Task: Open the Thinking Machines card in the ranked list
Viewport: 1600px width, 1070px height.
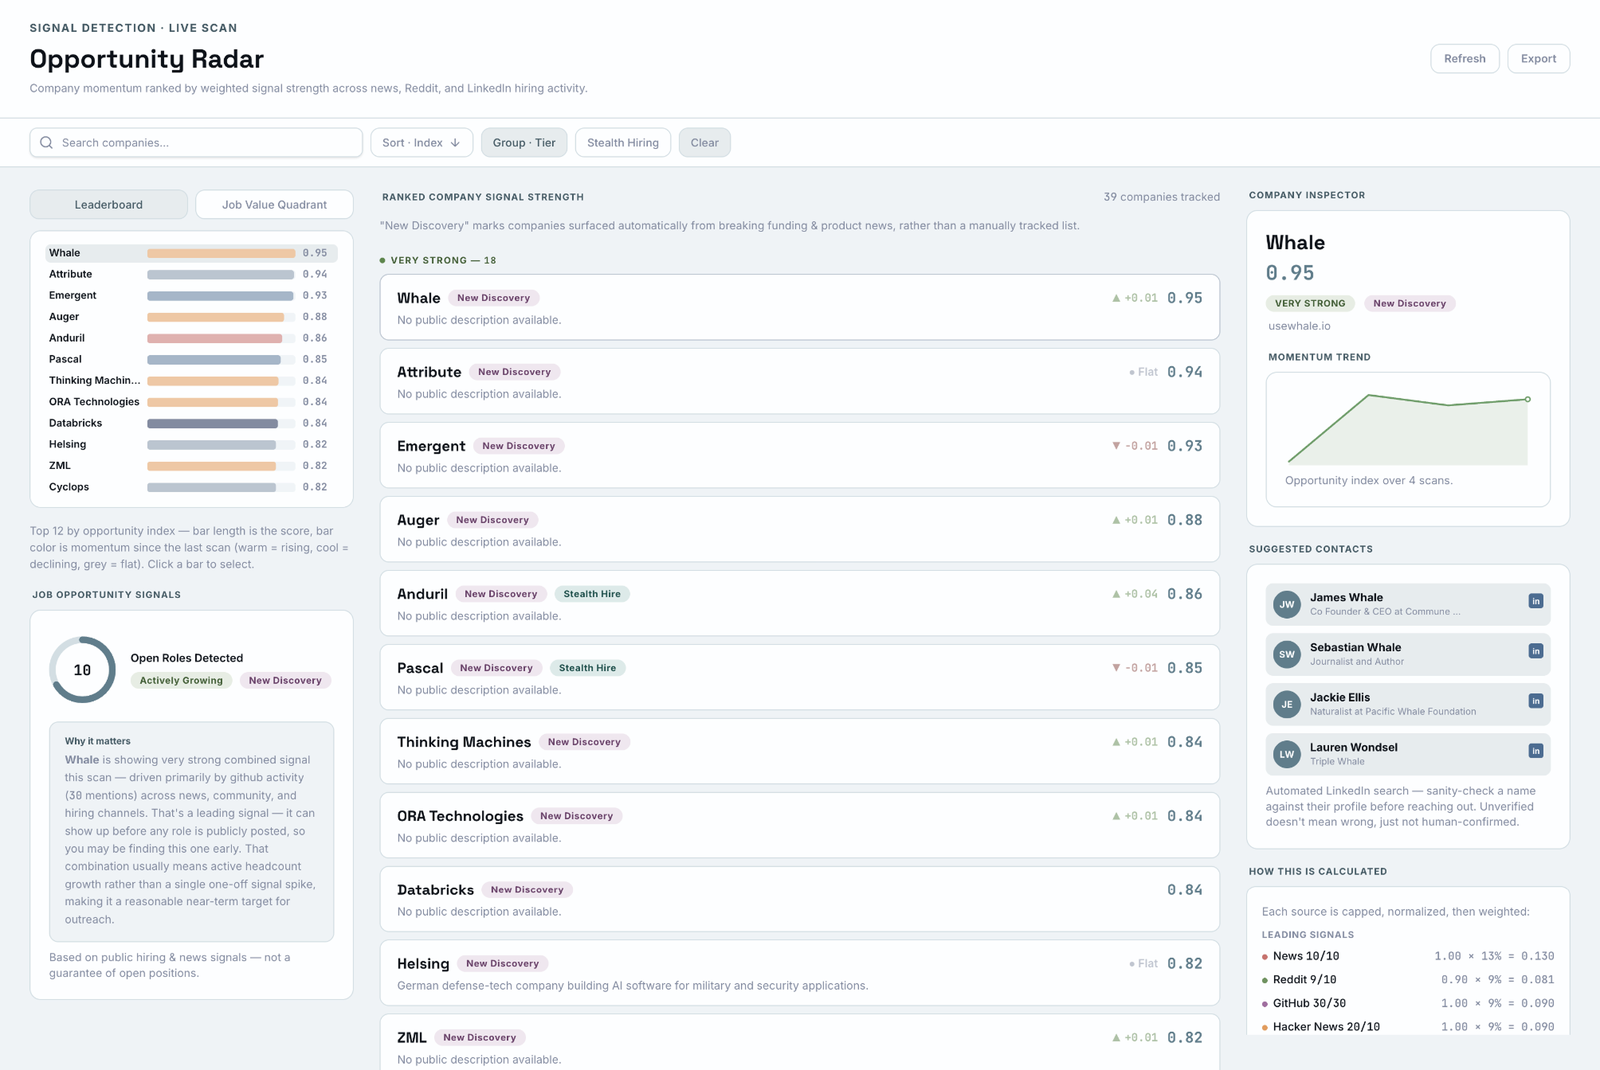Action: coord(800,751)
